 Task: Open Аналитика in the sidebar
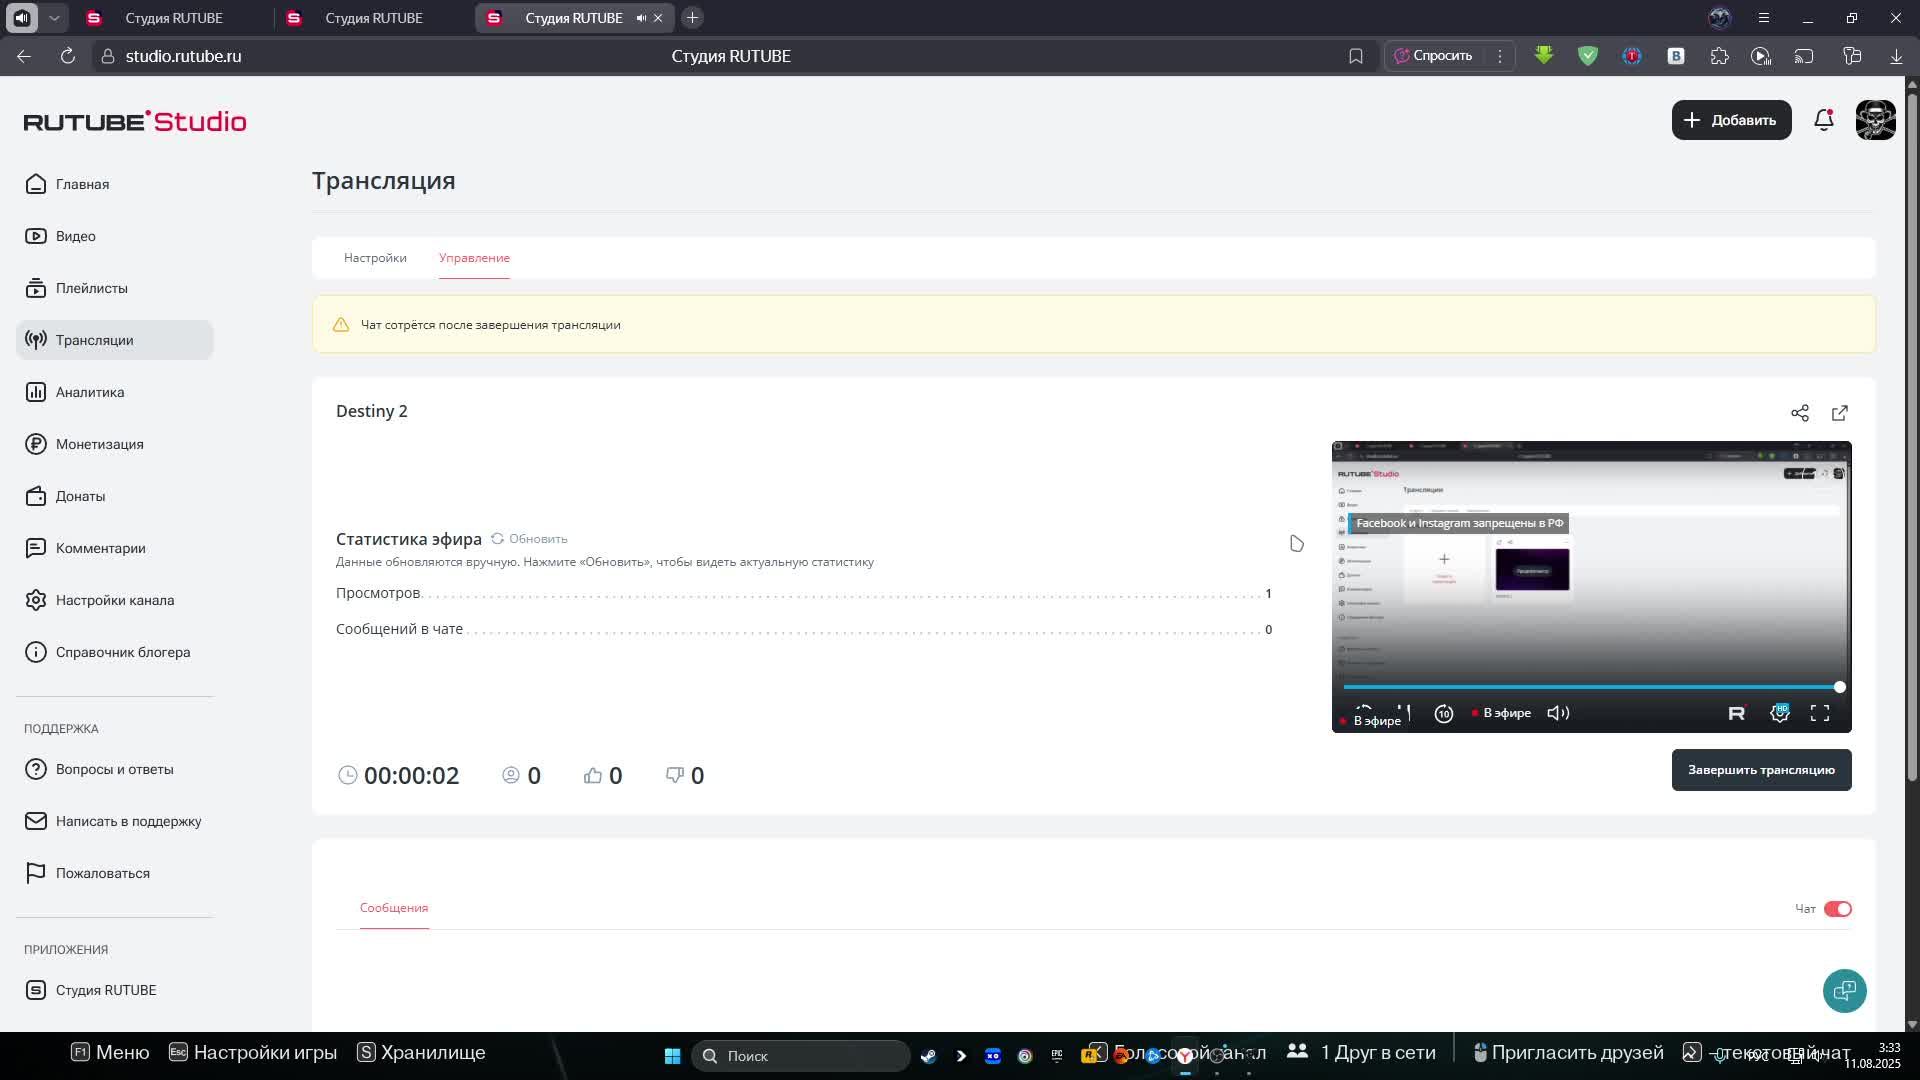click(x=90, y=392)
